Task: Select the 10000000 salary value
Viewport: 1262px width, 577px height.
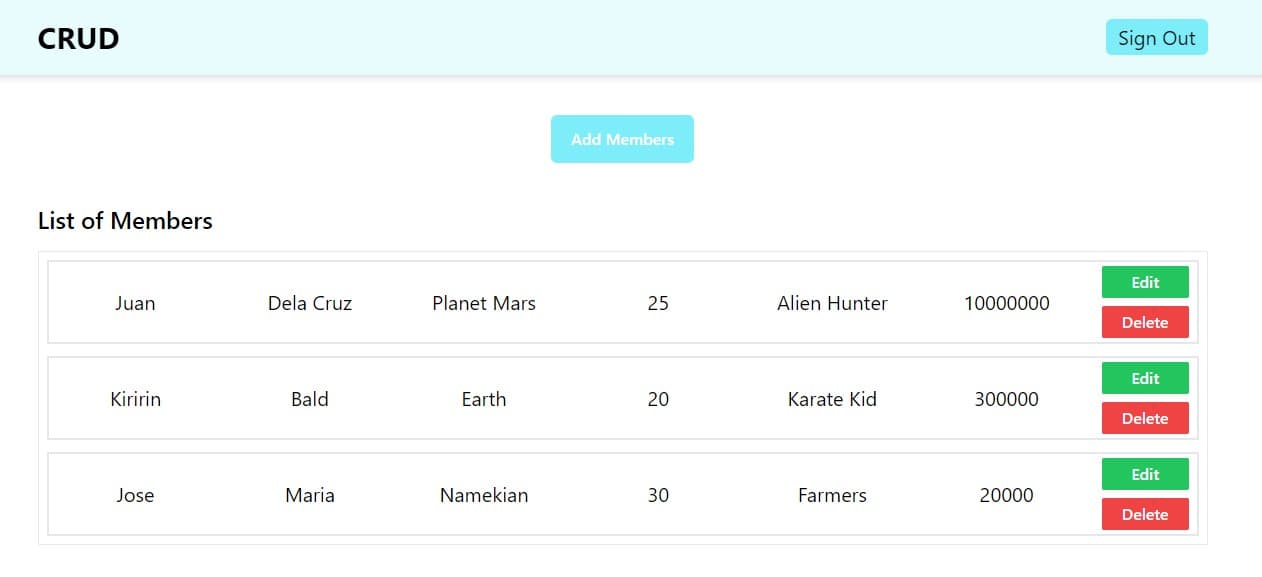Action: tap(1007, 303)
